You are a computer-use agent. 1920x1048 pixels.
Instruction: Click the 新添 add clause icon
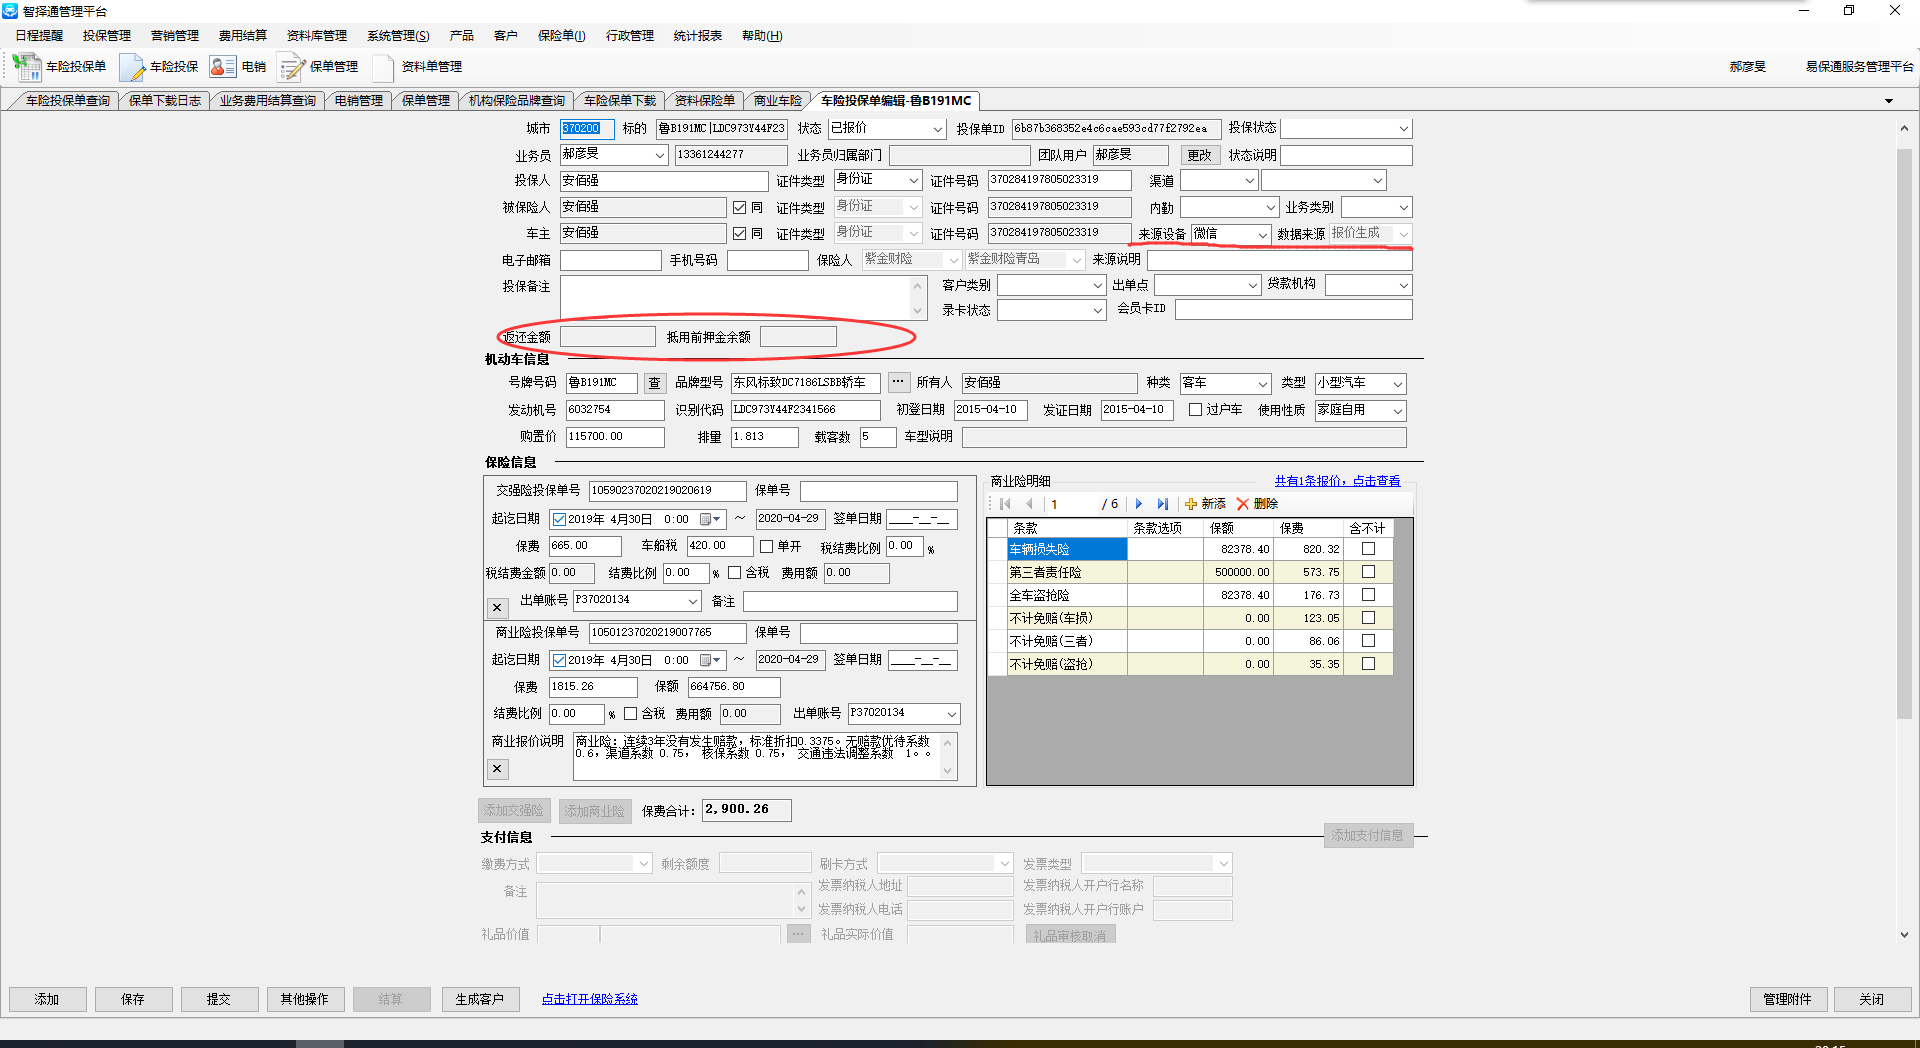click(x=1205, y=504)
